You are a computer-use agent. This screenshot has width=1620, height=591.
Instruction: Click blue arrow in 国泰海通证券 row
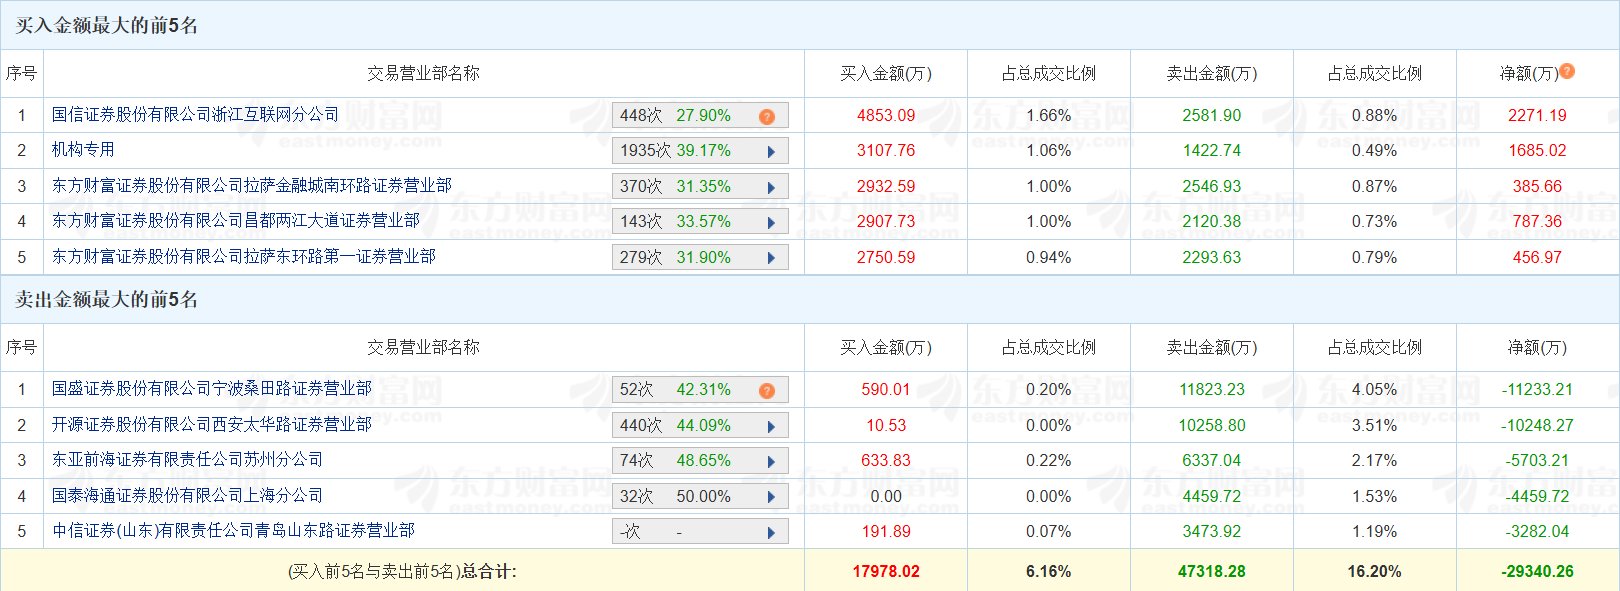pyautogui.click(x=771, y=498)
